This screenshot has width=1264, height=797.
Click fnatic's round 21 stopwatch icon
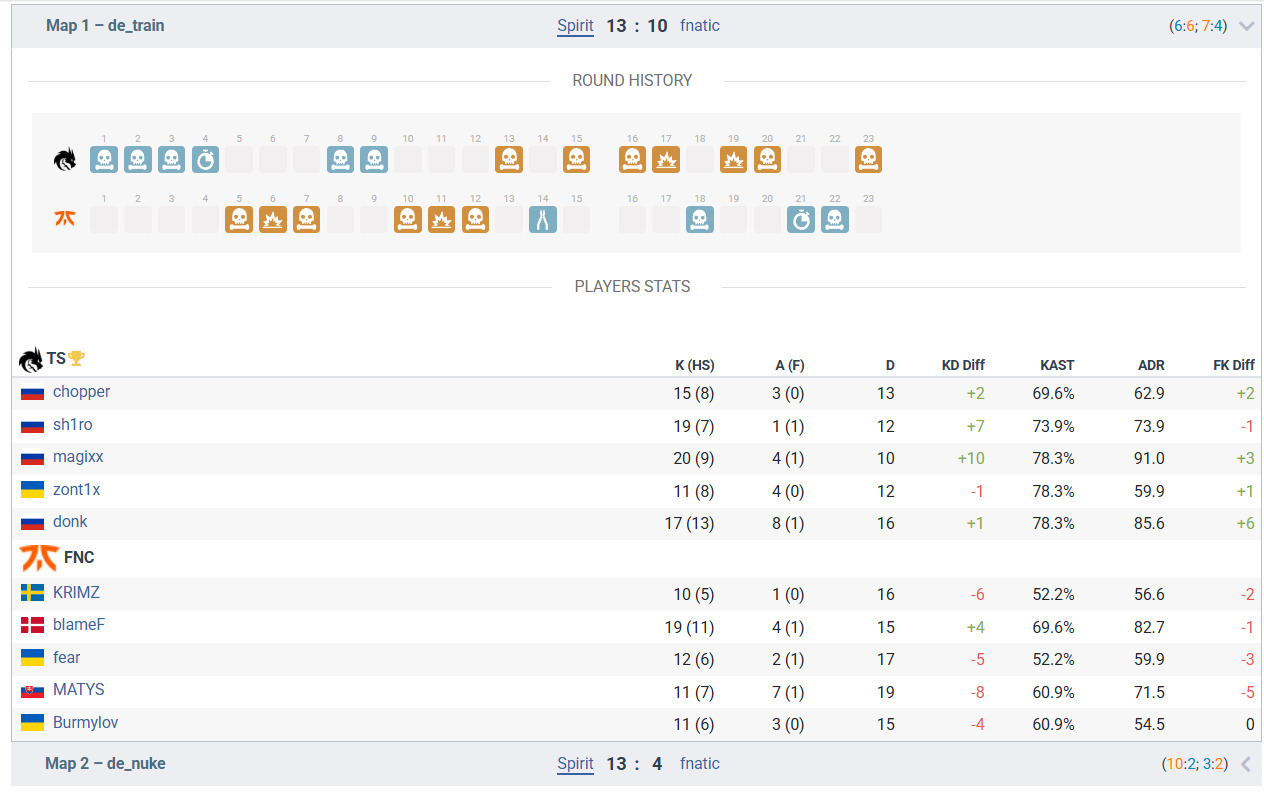[x=801, y=220]
